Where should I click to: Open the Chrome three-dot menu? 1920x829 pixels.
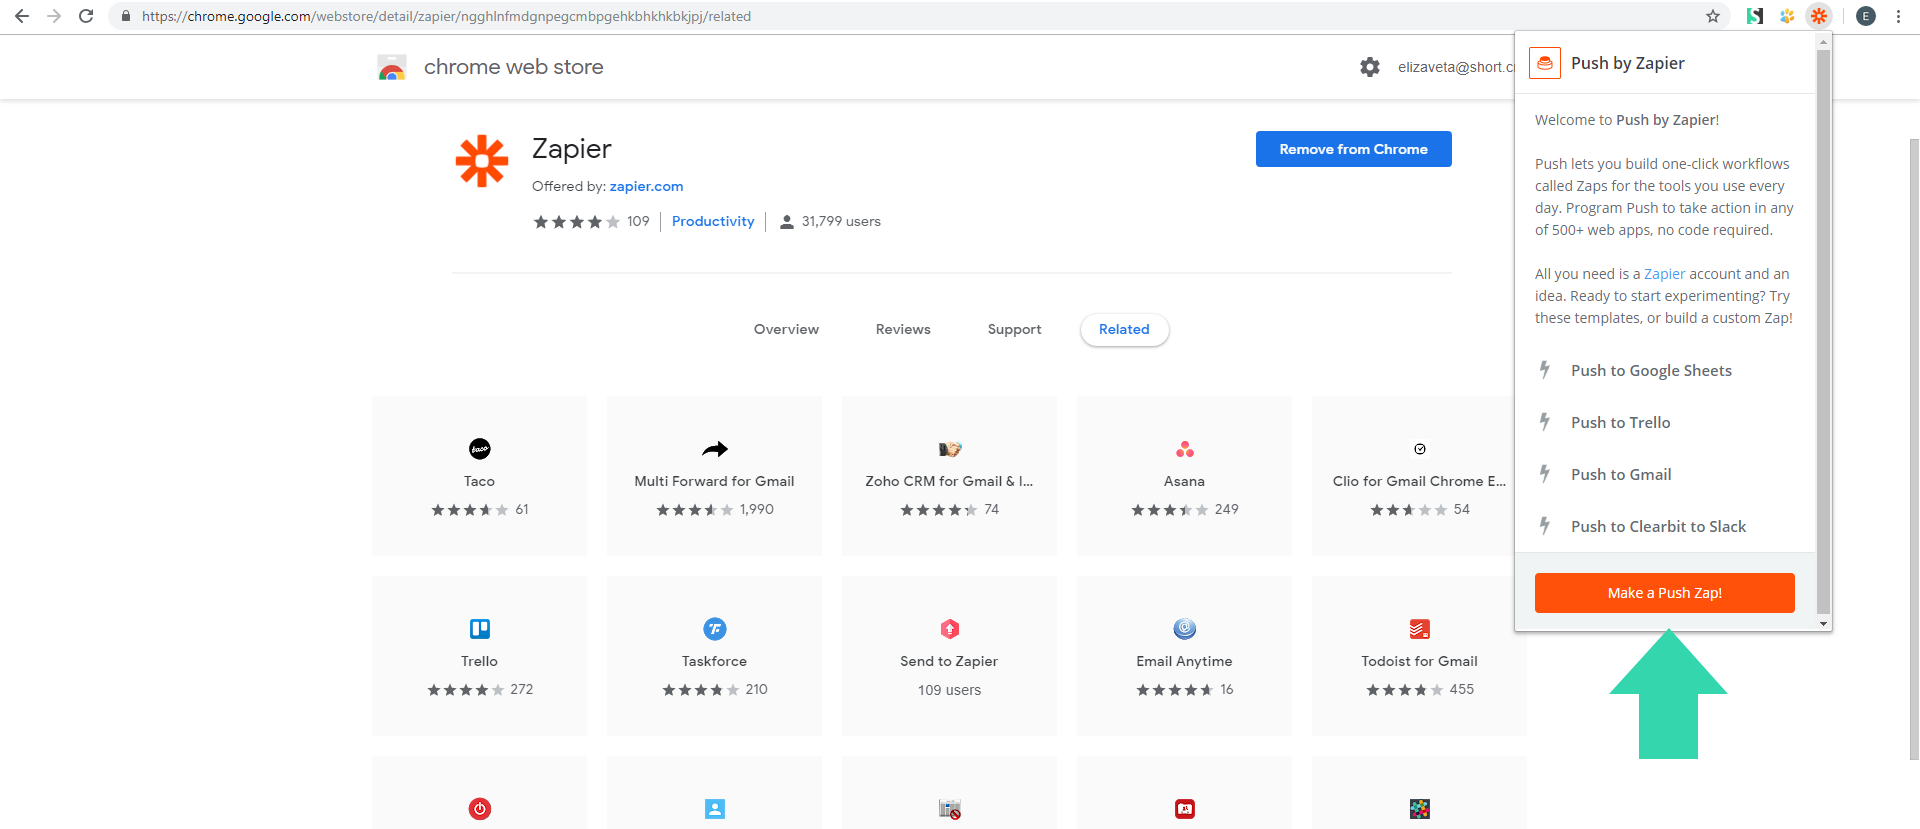tap(1898, 16)
